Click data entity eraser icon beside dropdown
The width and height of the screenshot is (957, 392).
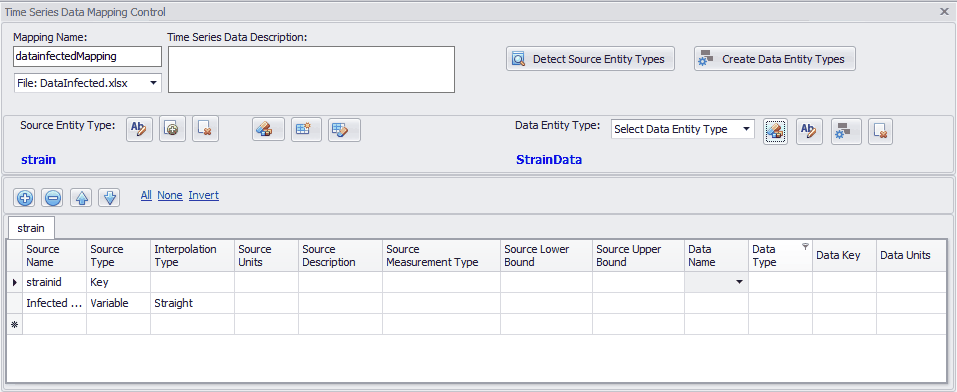click(775, 131)
